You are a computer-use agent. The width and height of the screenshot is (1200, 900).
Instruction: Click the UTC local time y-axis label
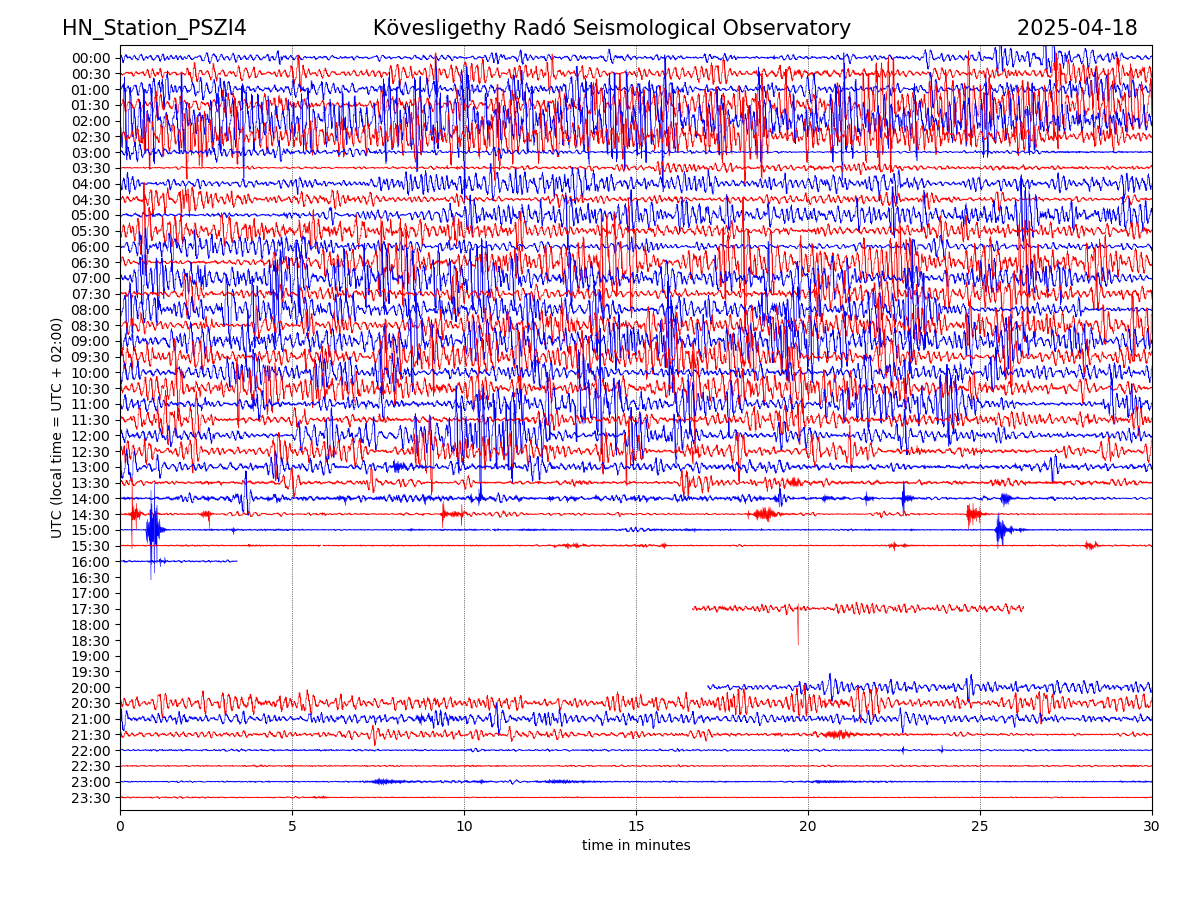coord(57,428)
